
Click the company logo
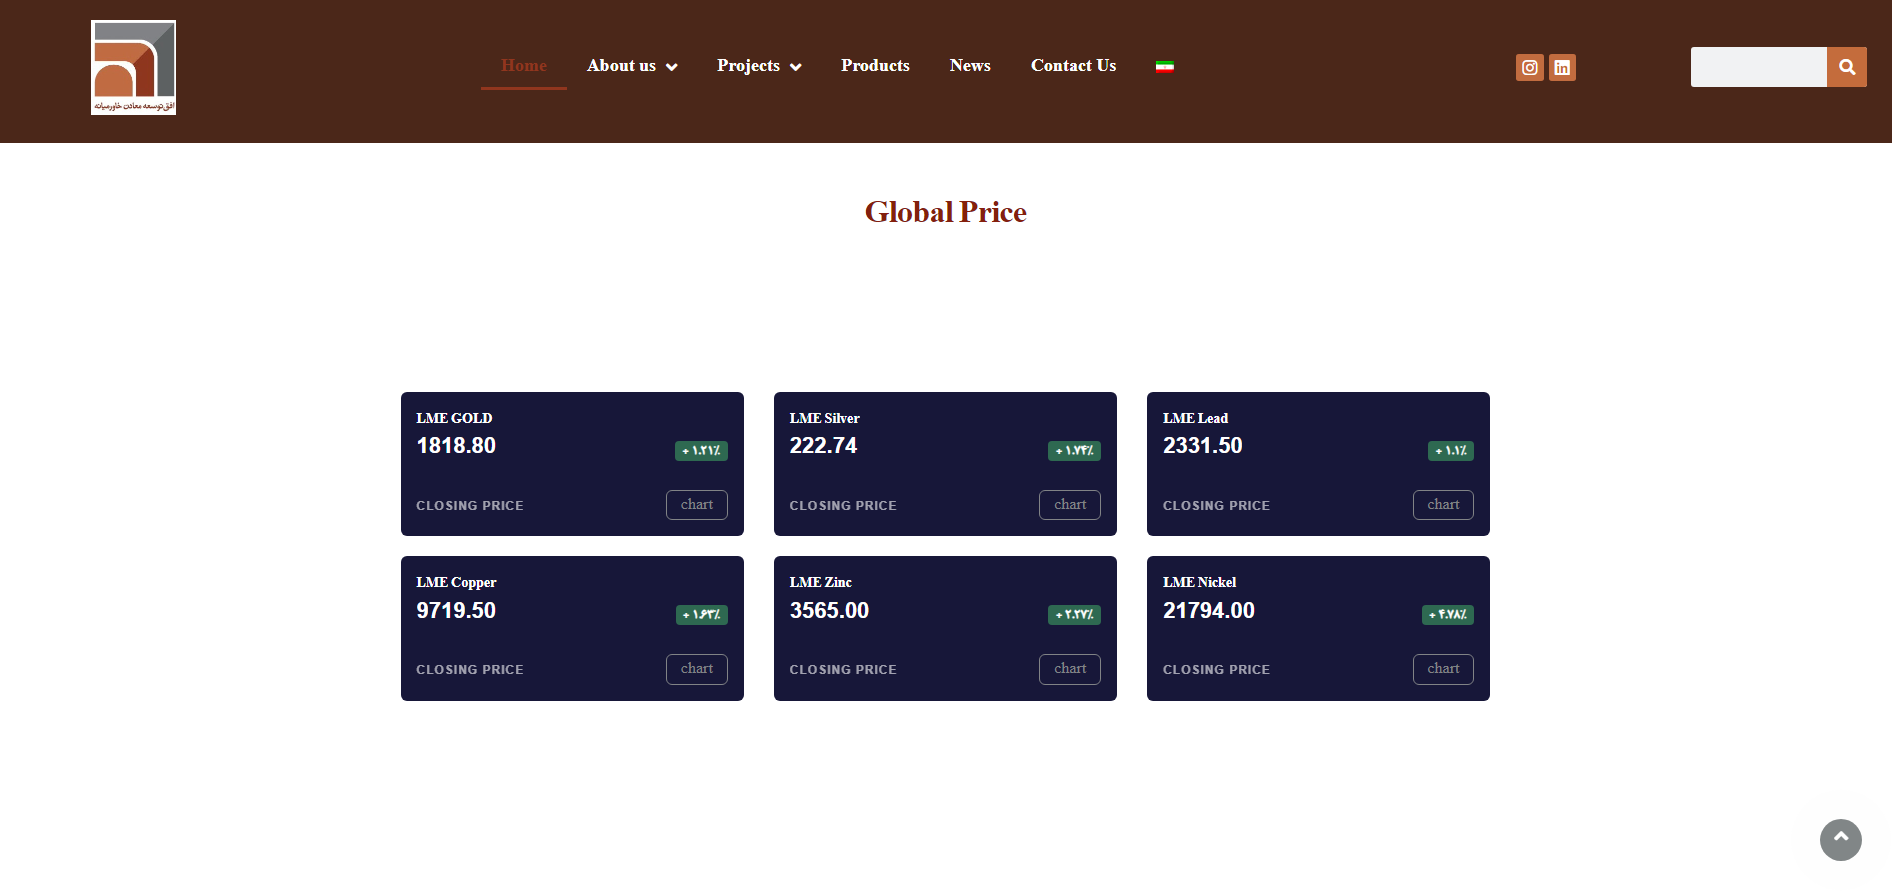133,67
